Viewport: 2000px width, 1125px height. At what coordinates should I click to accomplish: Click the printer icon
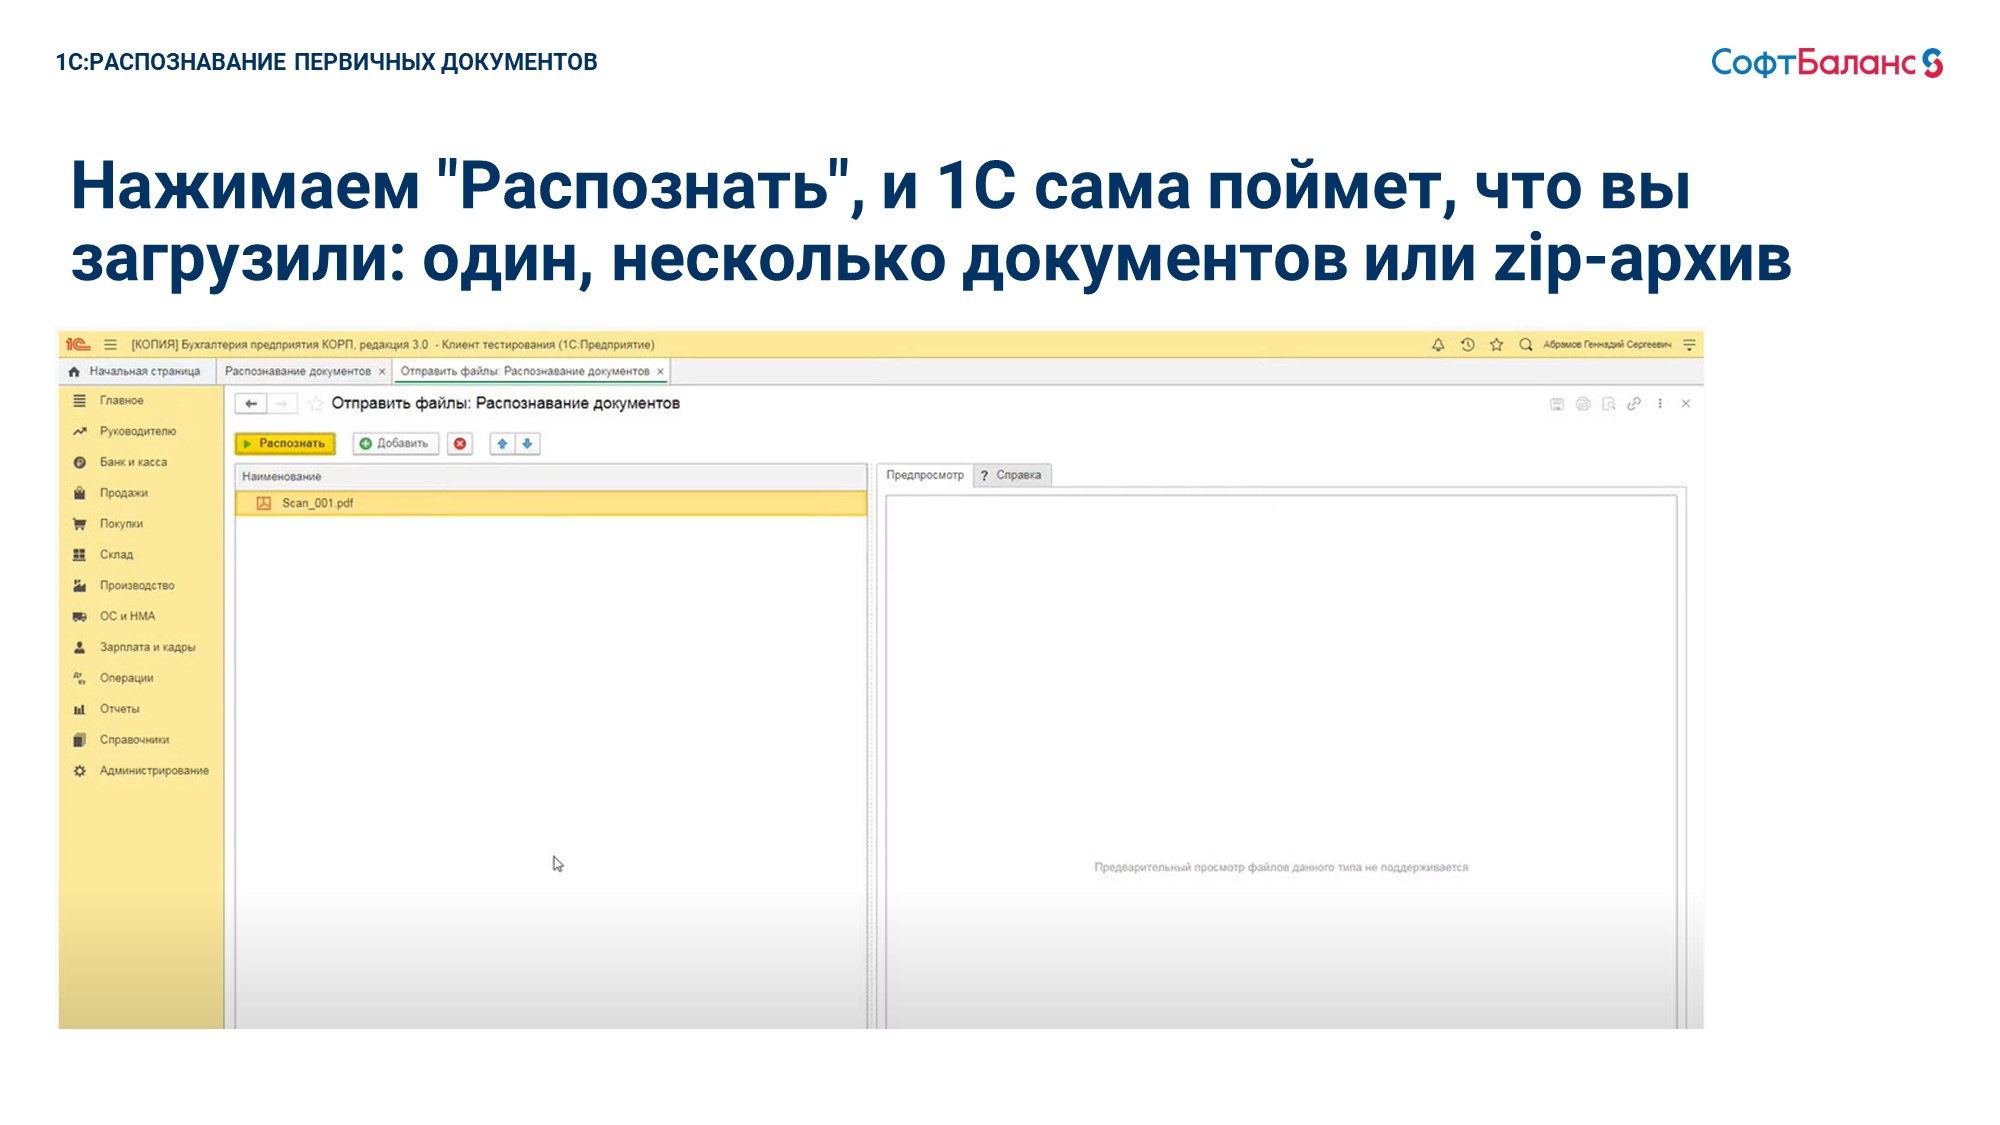click(x=1583, y=404)
